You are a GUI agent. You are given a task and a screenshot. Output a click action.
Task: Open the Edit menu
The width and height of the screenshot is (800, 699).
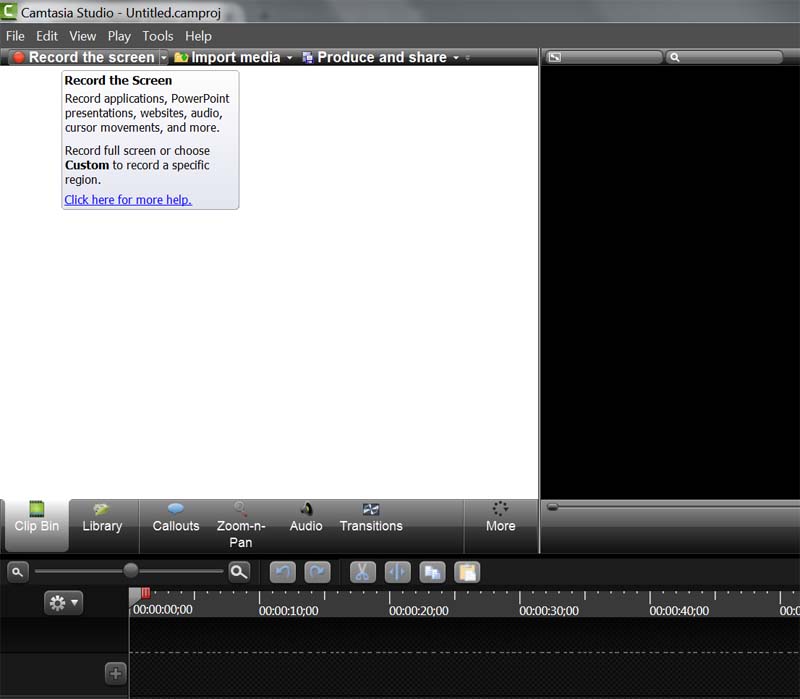46,36
